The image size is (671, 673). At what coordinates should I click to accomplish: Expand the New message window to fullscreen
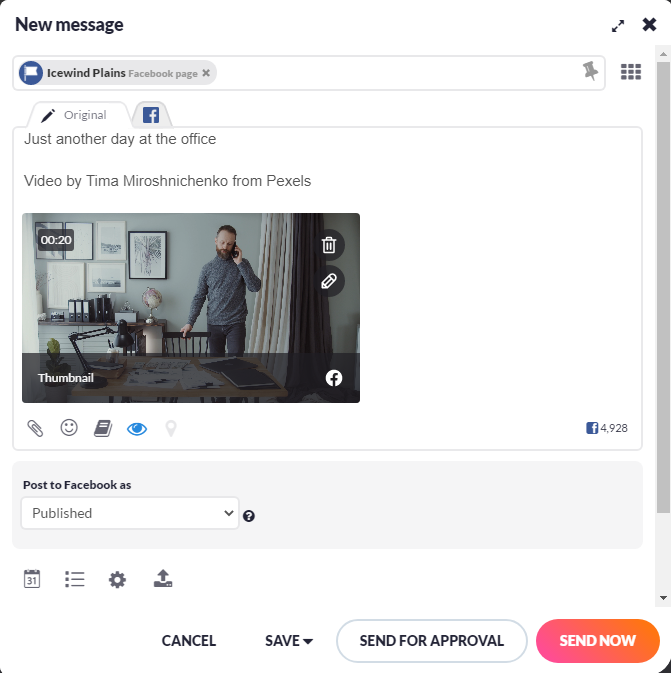(x=618, y=26)
